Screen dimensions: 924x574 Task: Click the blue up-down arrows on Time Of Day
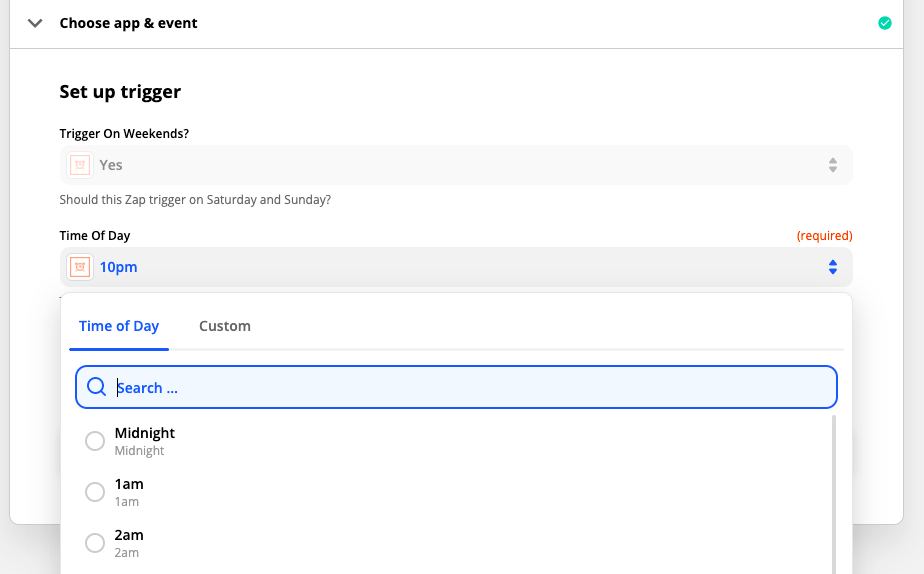tap(833, 267)
